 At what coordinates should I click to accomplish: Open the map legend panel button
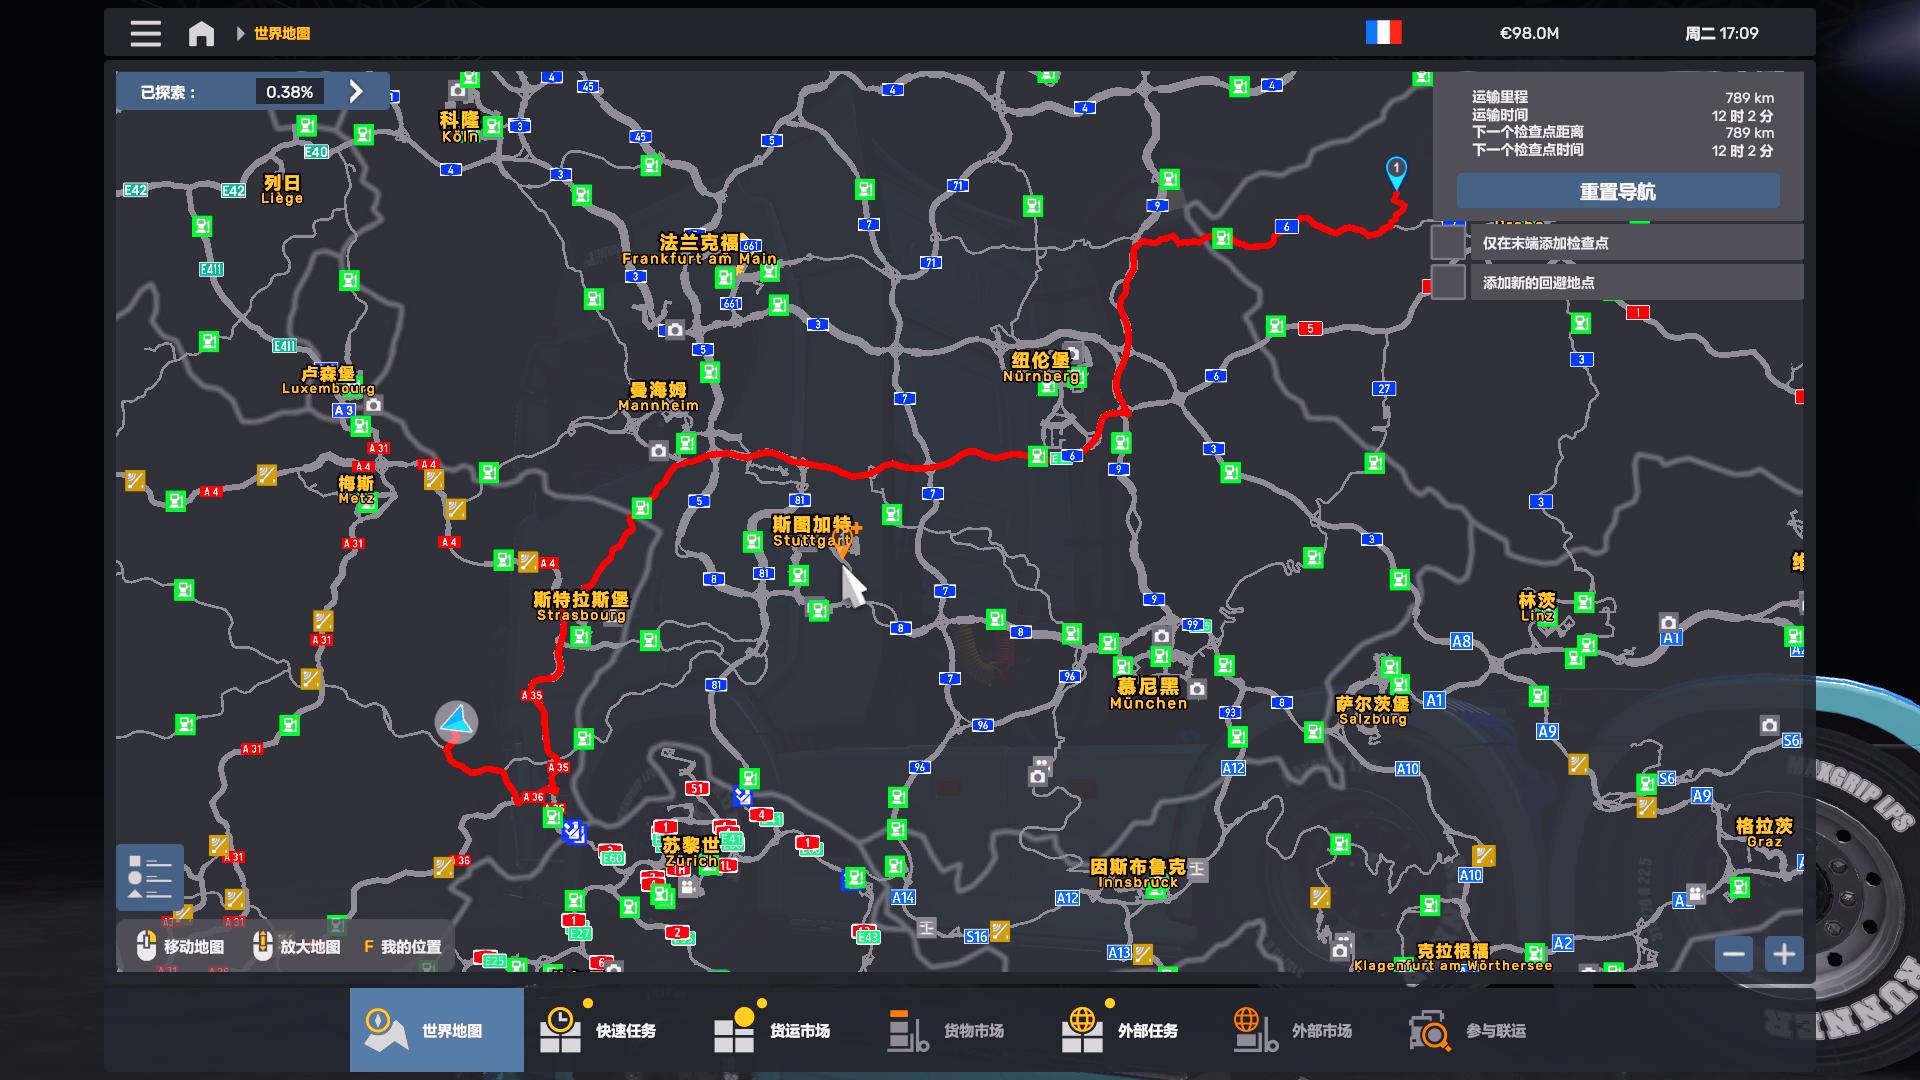tap(150, 877)
